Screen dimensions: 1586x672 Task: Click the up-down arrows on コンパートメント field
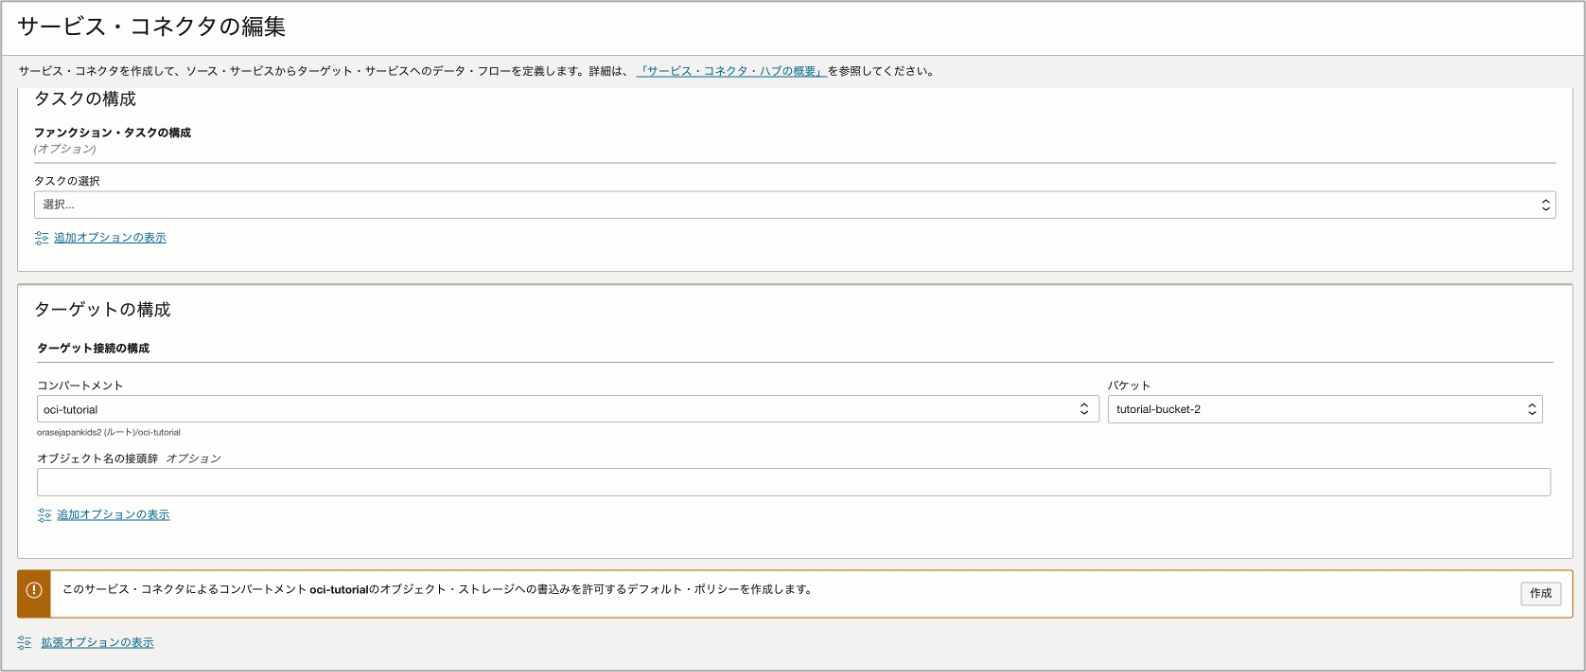[x=1083, y=409]
